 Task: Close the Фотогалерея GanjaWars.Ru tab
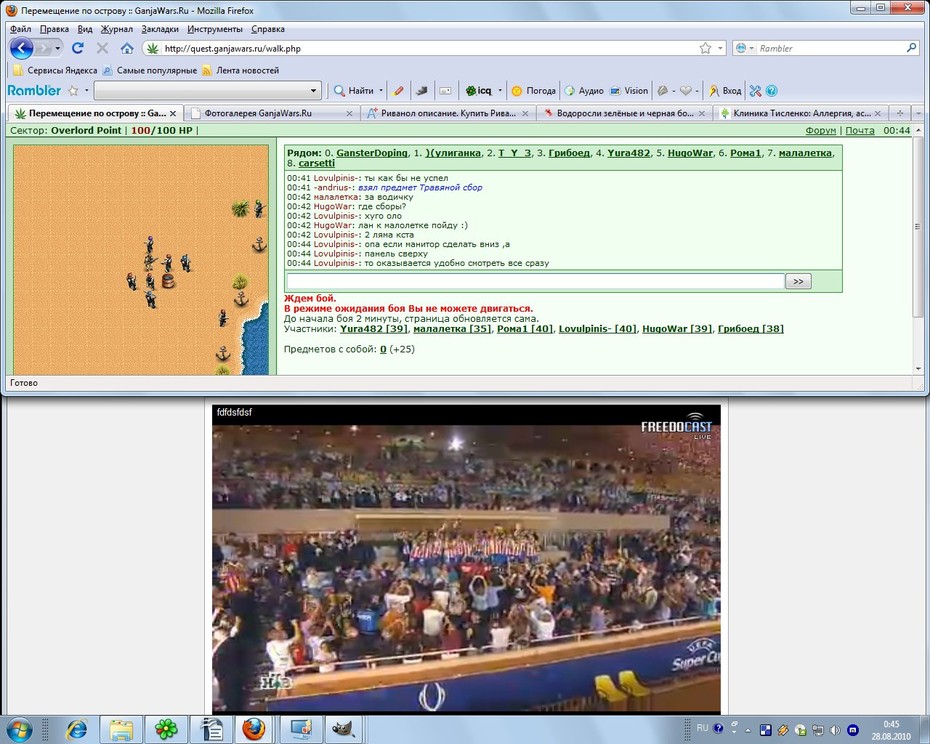349,113
